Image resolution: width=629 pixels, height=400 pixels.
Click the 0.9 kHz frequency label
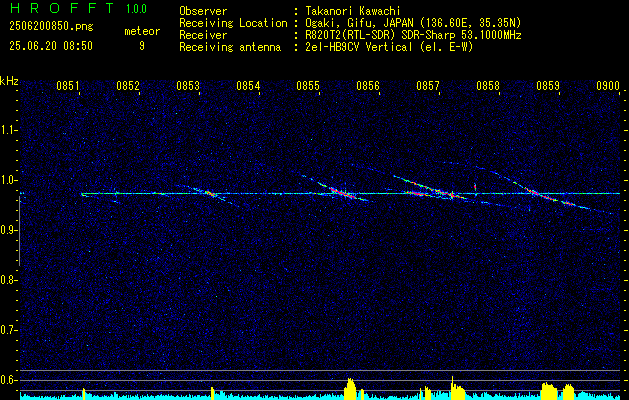click(8, 230)
